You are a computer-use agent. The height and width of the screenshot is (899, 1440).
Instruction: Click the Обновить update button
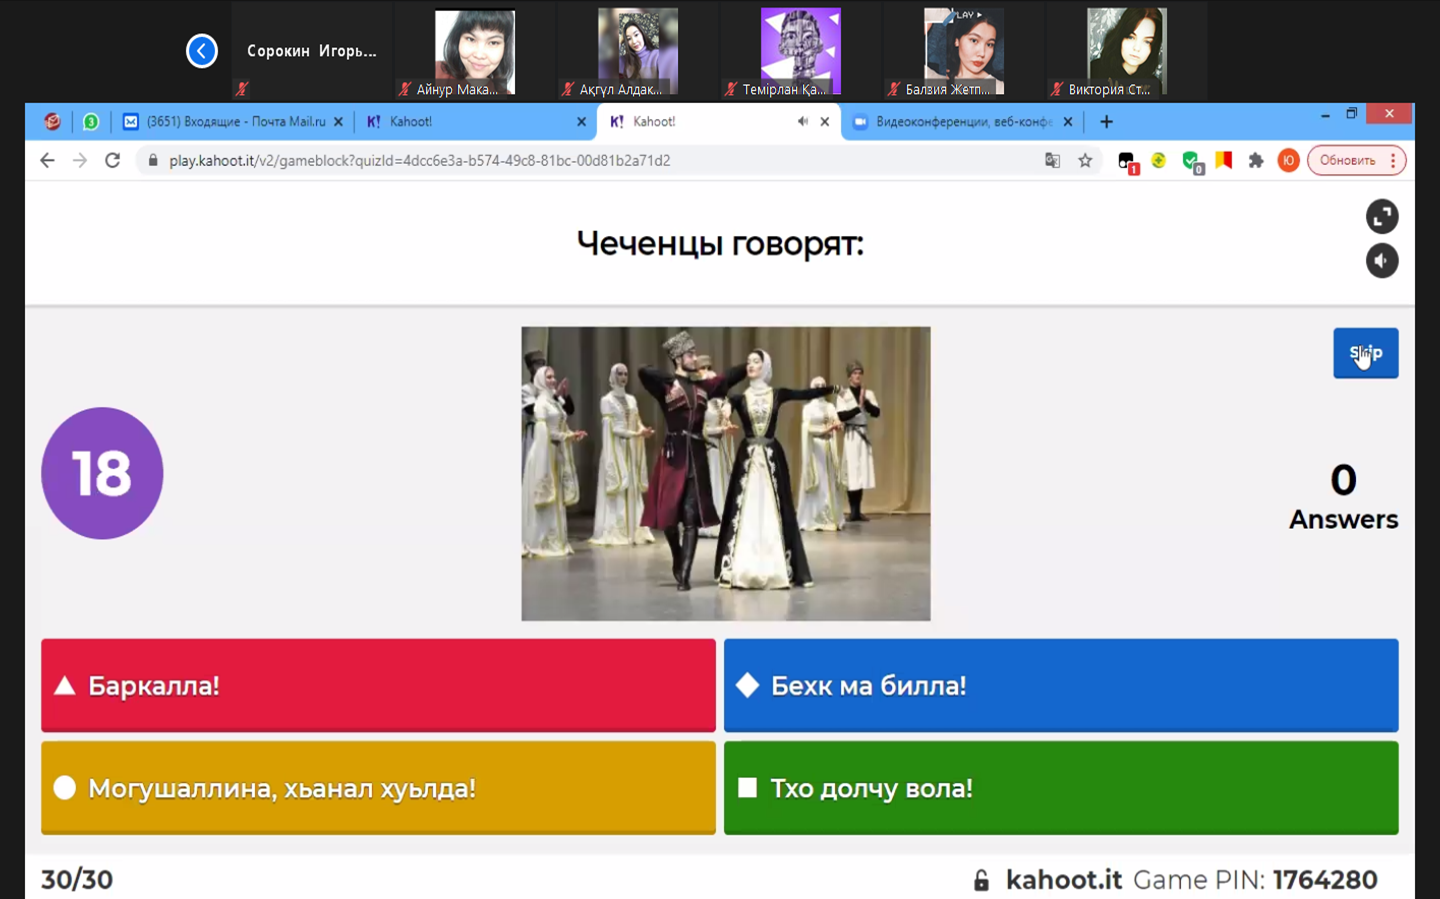(x=1346, y=160)
